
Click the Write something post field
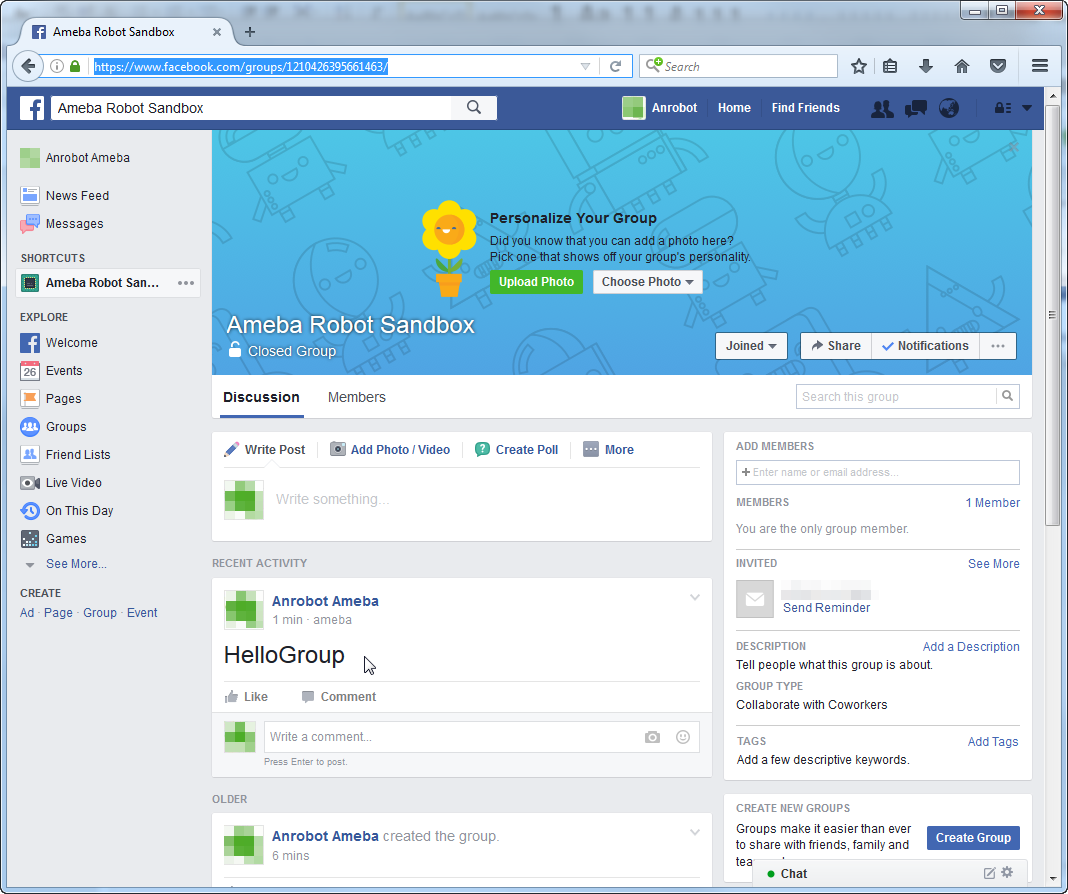[x=487, y=499]
